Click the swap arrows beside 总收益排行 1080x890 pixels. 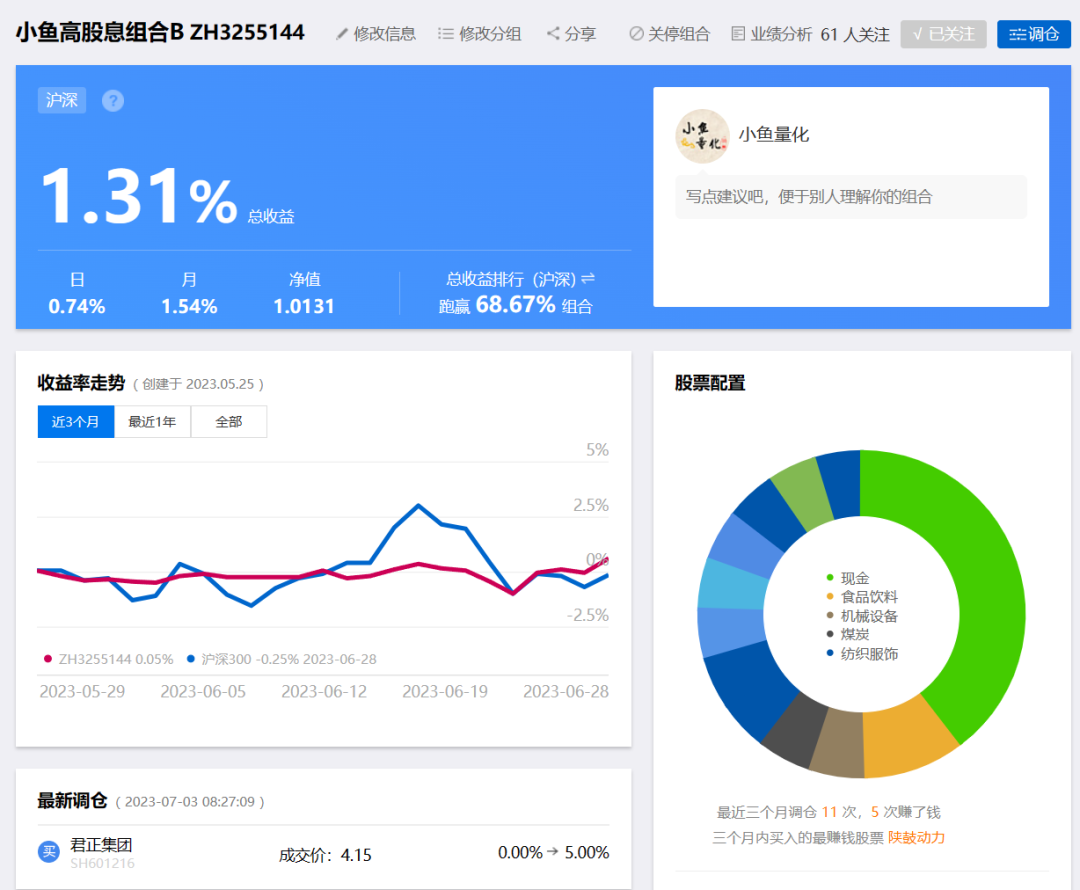588,279
